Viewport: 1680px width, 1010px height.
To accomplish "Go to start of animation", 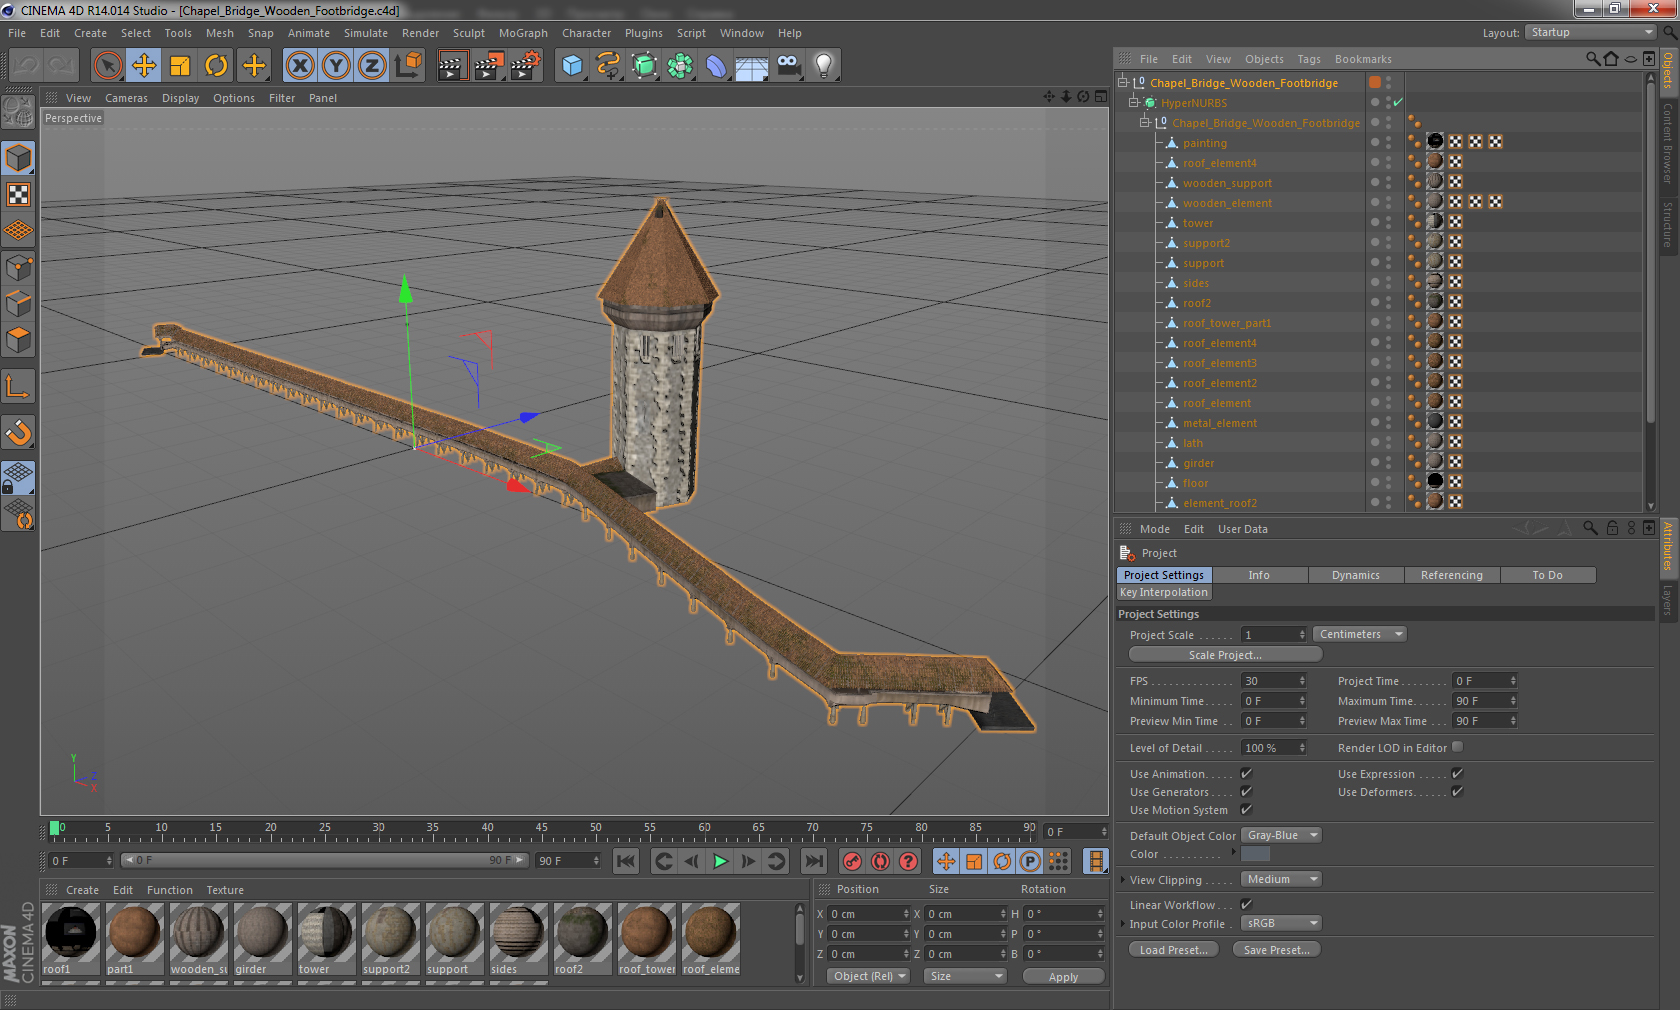I will pos(626,861).
